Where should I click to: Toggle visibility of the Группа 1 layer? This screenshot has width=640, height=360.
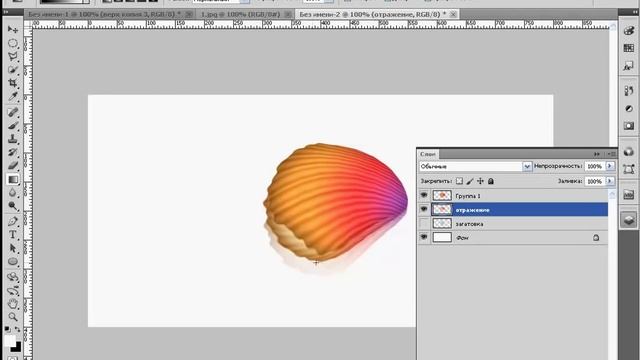pos(424,196)
